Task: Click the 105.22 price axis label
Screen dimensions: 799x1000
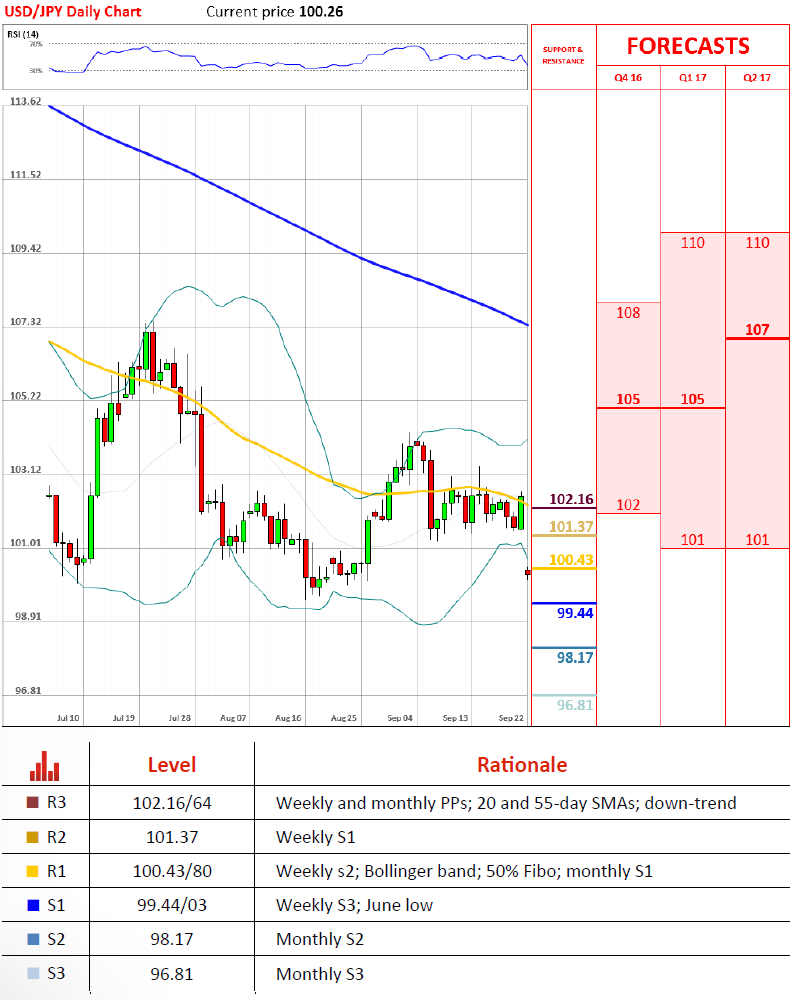Action: tap(26, 396)
